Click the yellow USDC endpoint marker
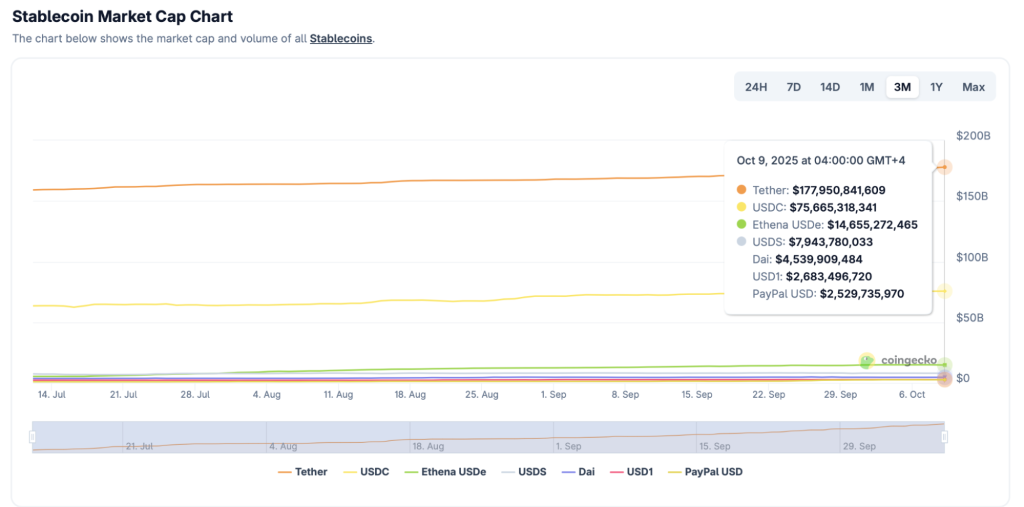The width and height of the screenshot is (1024, 507). click(944, 291)
